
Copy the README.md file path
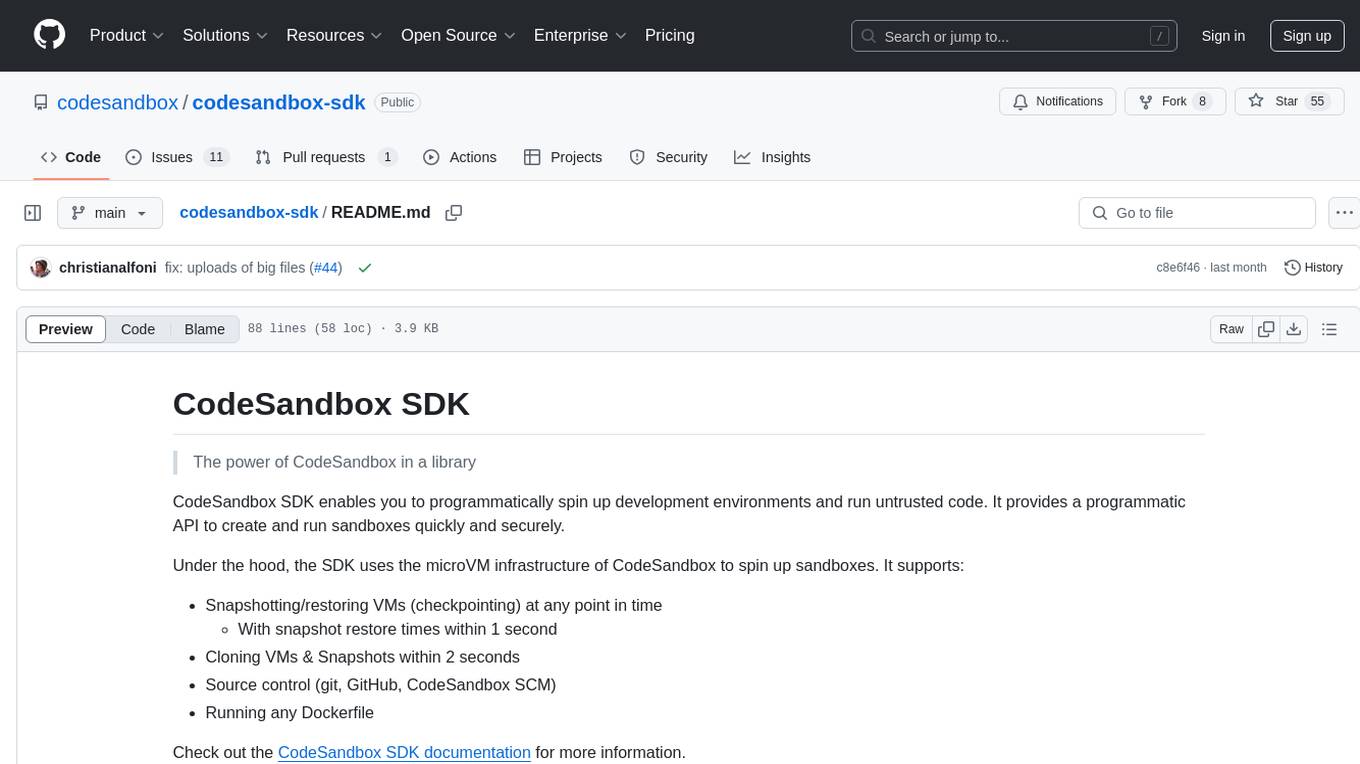coord(453,213)
